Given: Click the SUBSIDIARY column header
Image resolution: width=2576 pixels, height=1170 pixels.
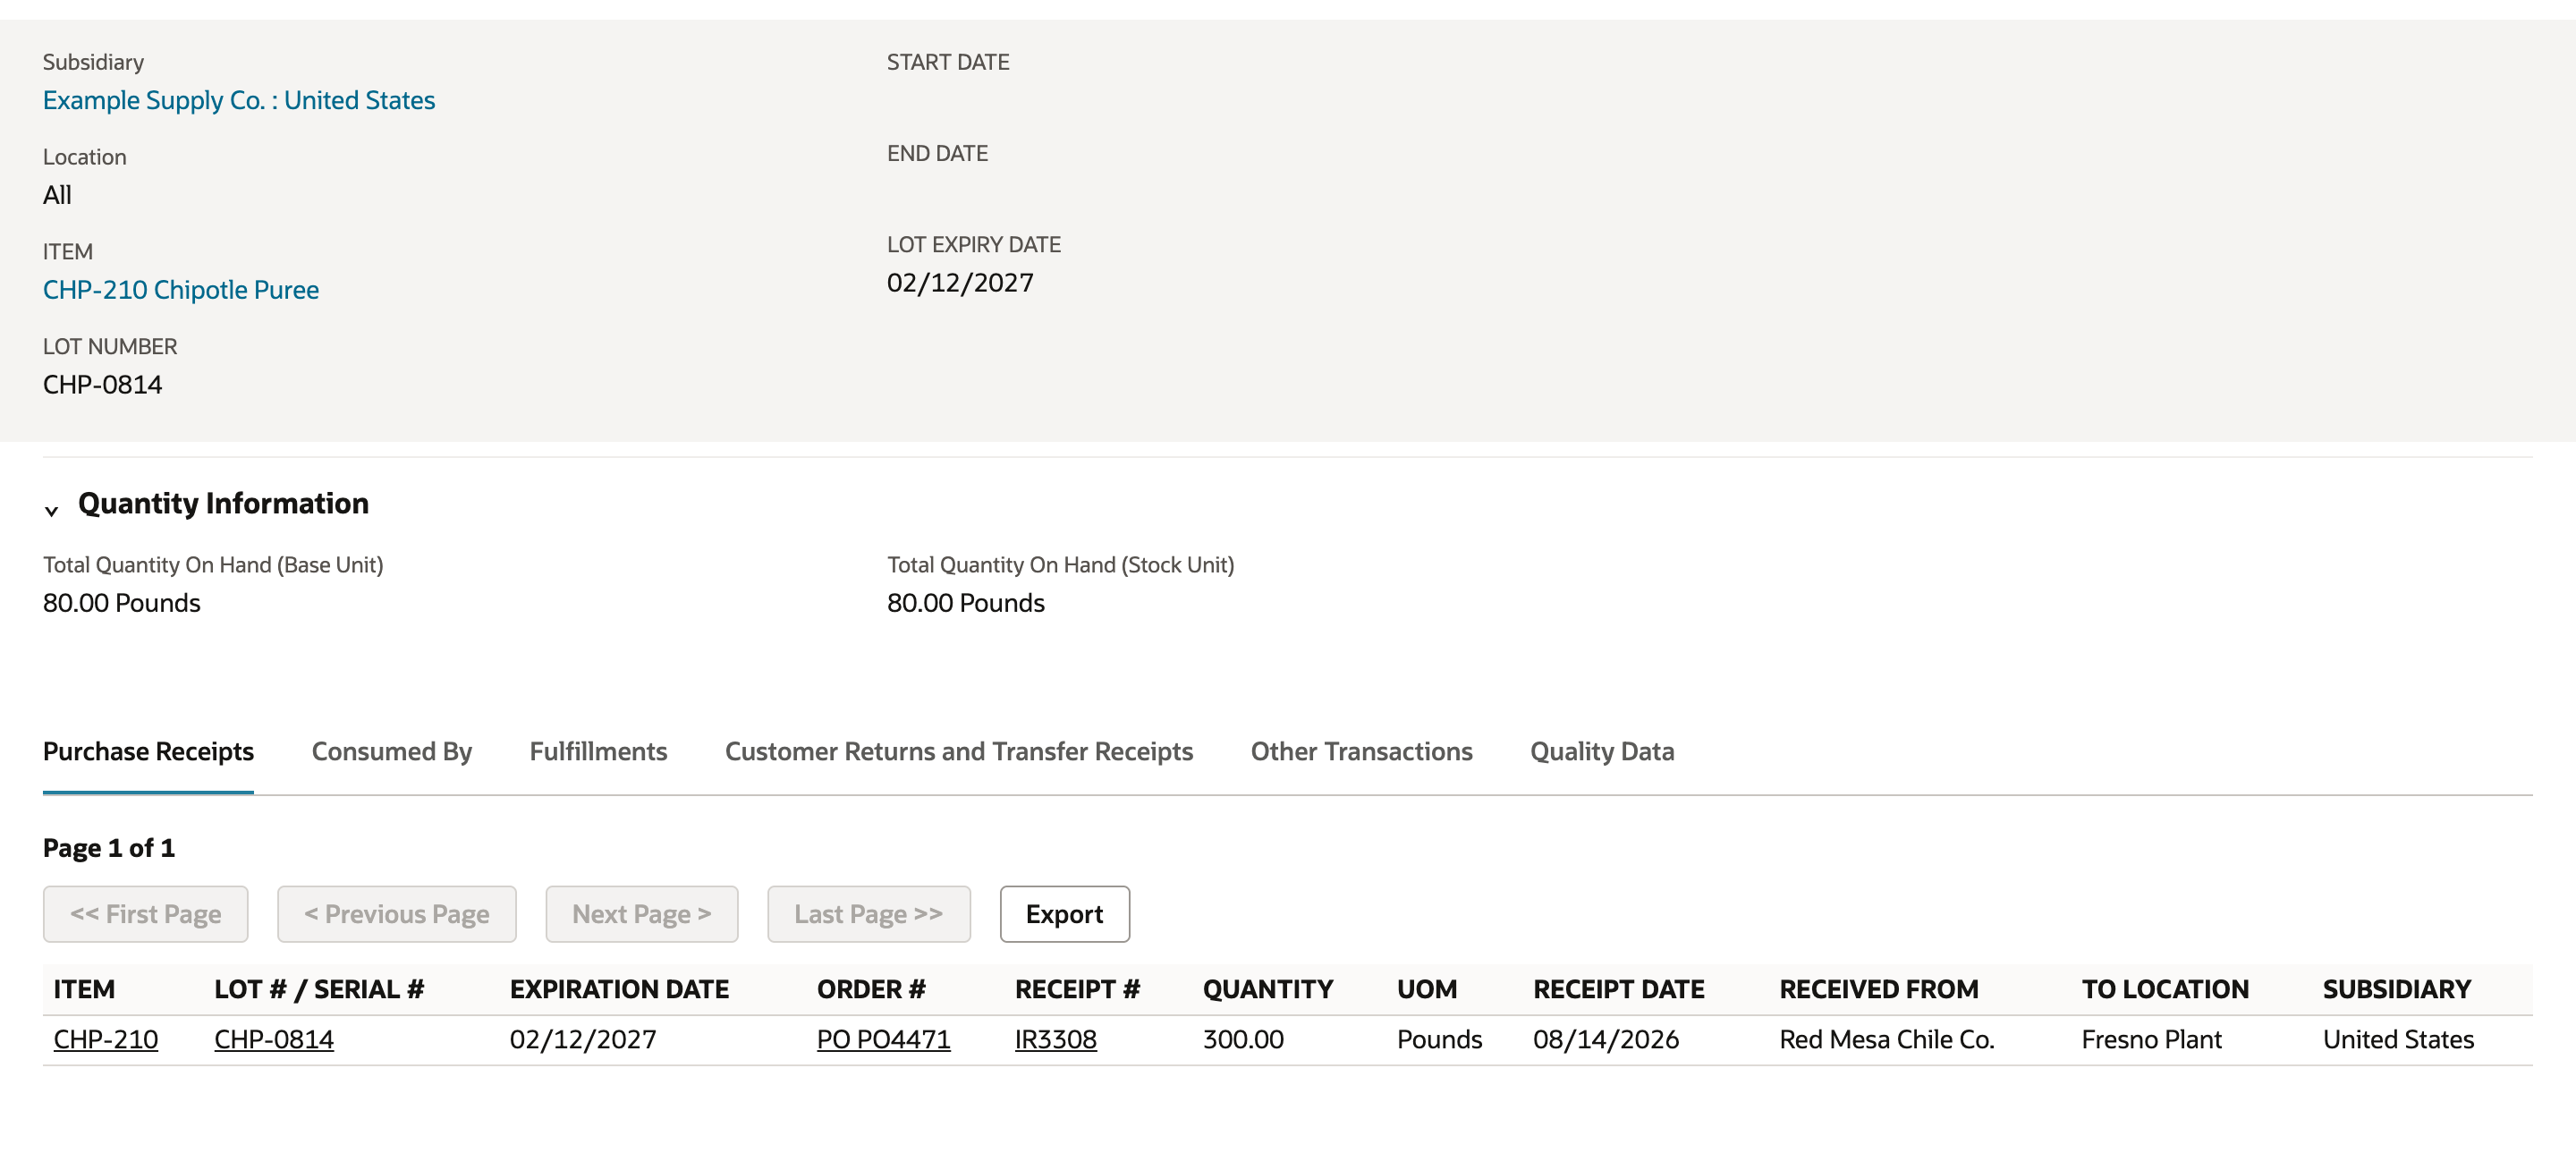Looking at the screenshot, I should (x=2397, y=990).
